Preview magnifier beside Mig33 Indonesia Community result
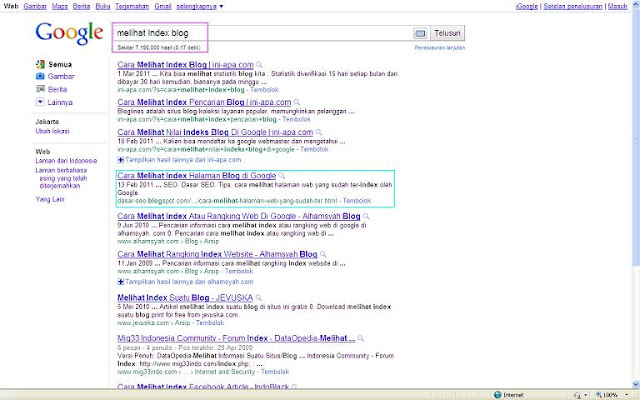Image resolution: width=640 pixels, height=400 pixels. point(360,338)
